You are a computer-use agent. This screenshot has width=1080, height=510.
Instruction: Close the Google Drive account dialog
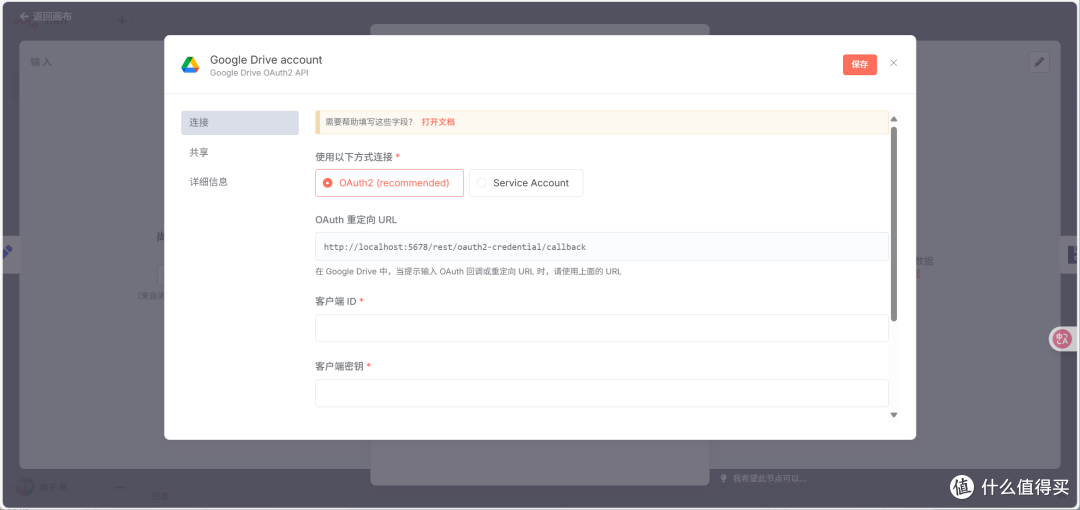[893, 63]
